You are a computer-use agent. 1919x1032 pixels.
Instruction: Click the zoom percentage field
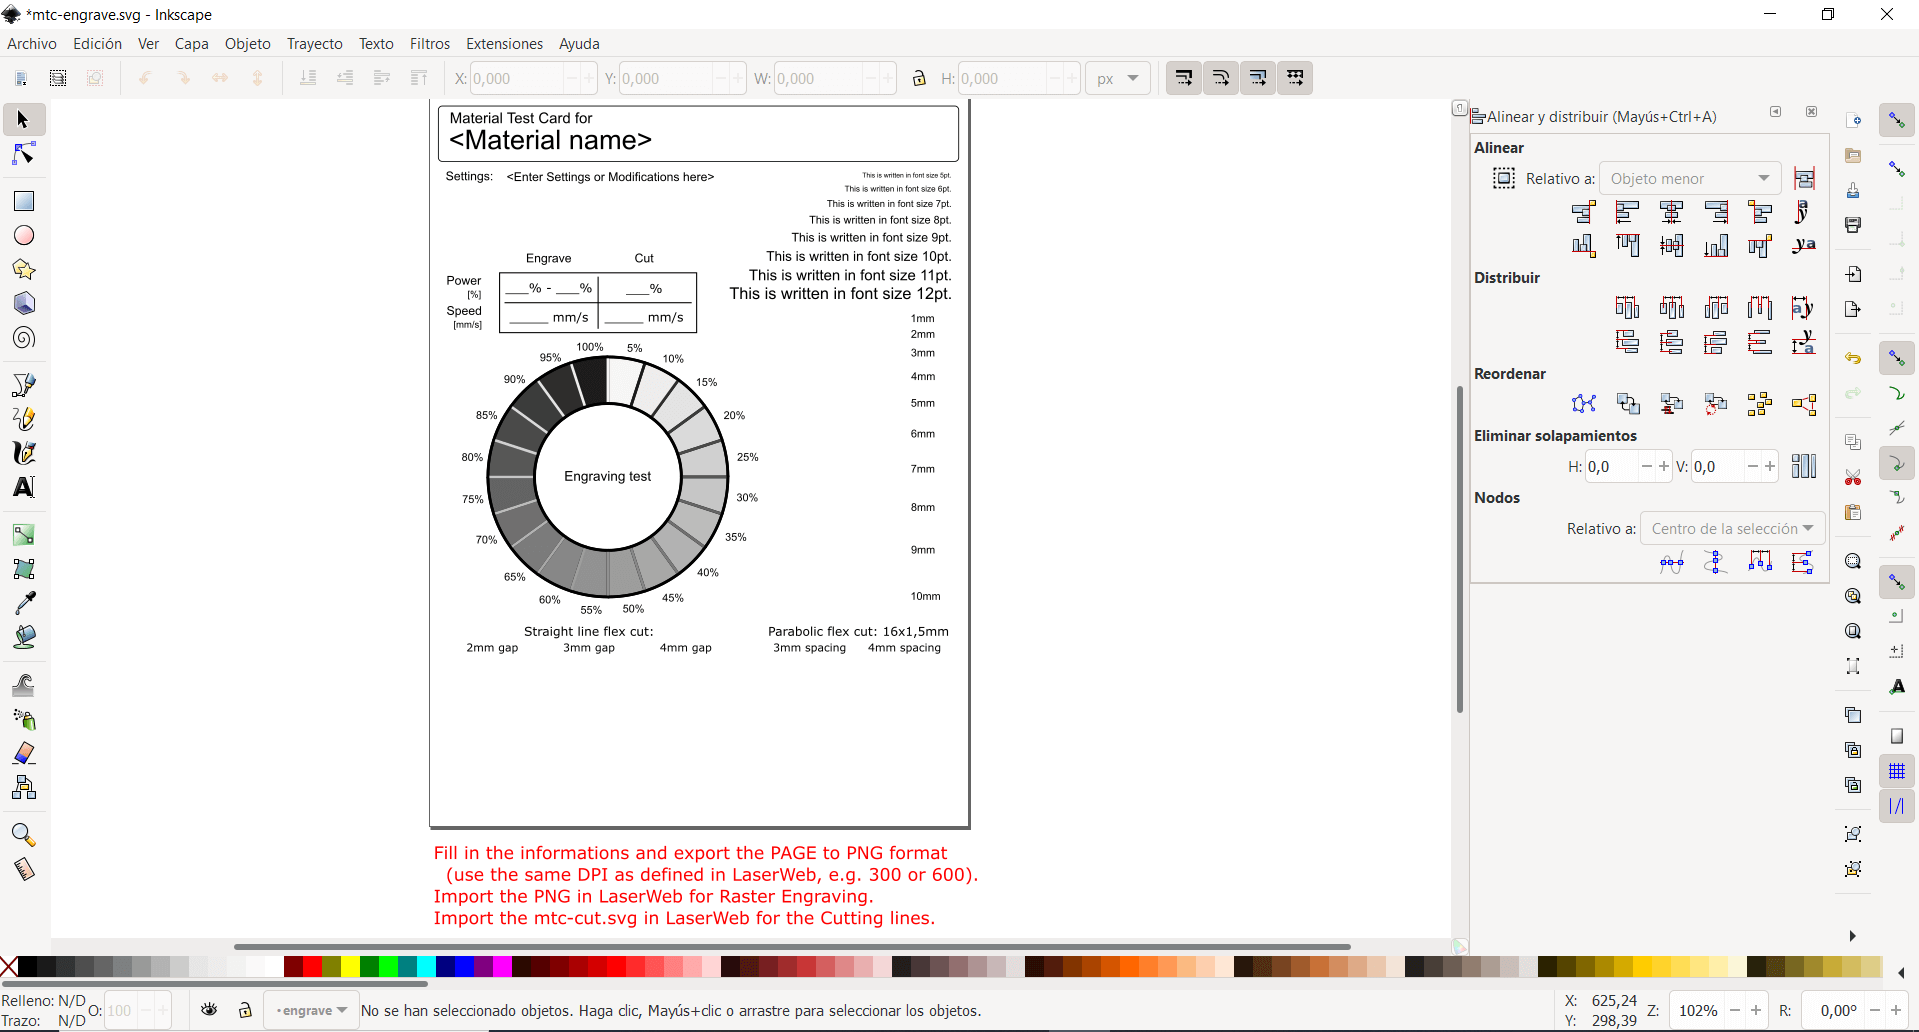[x=1697, y=1010]
